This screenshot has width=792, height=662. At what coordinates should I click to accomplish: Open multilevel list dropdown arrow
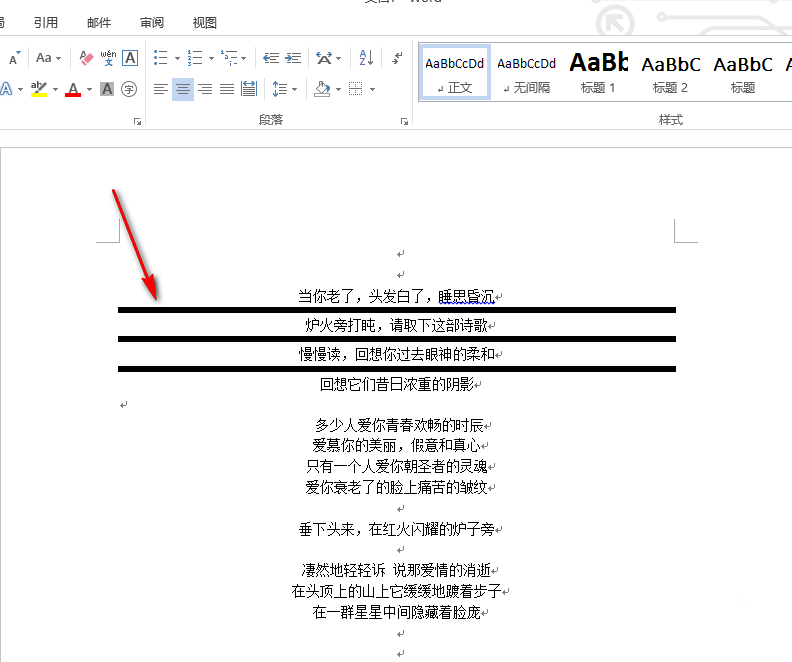pyautogui.click(x=243, y=58)
